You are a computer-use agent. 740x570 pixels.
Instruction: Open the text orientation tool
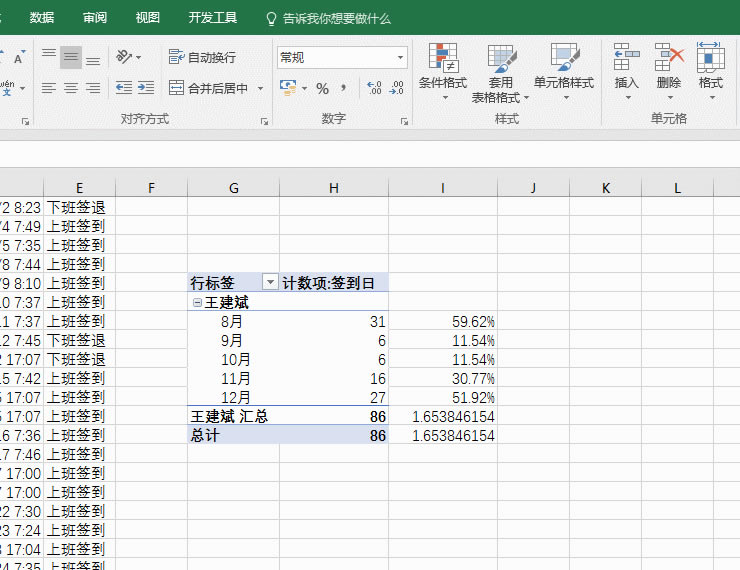124,57
